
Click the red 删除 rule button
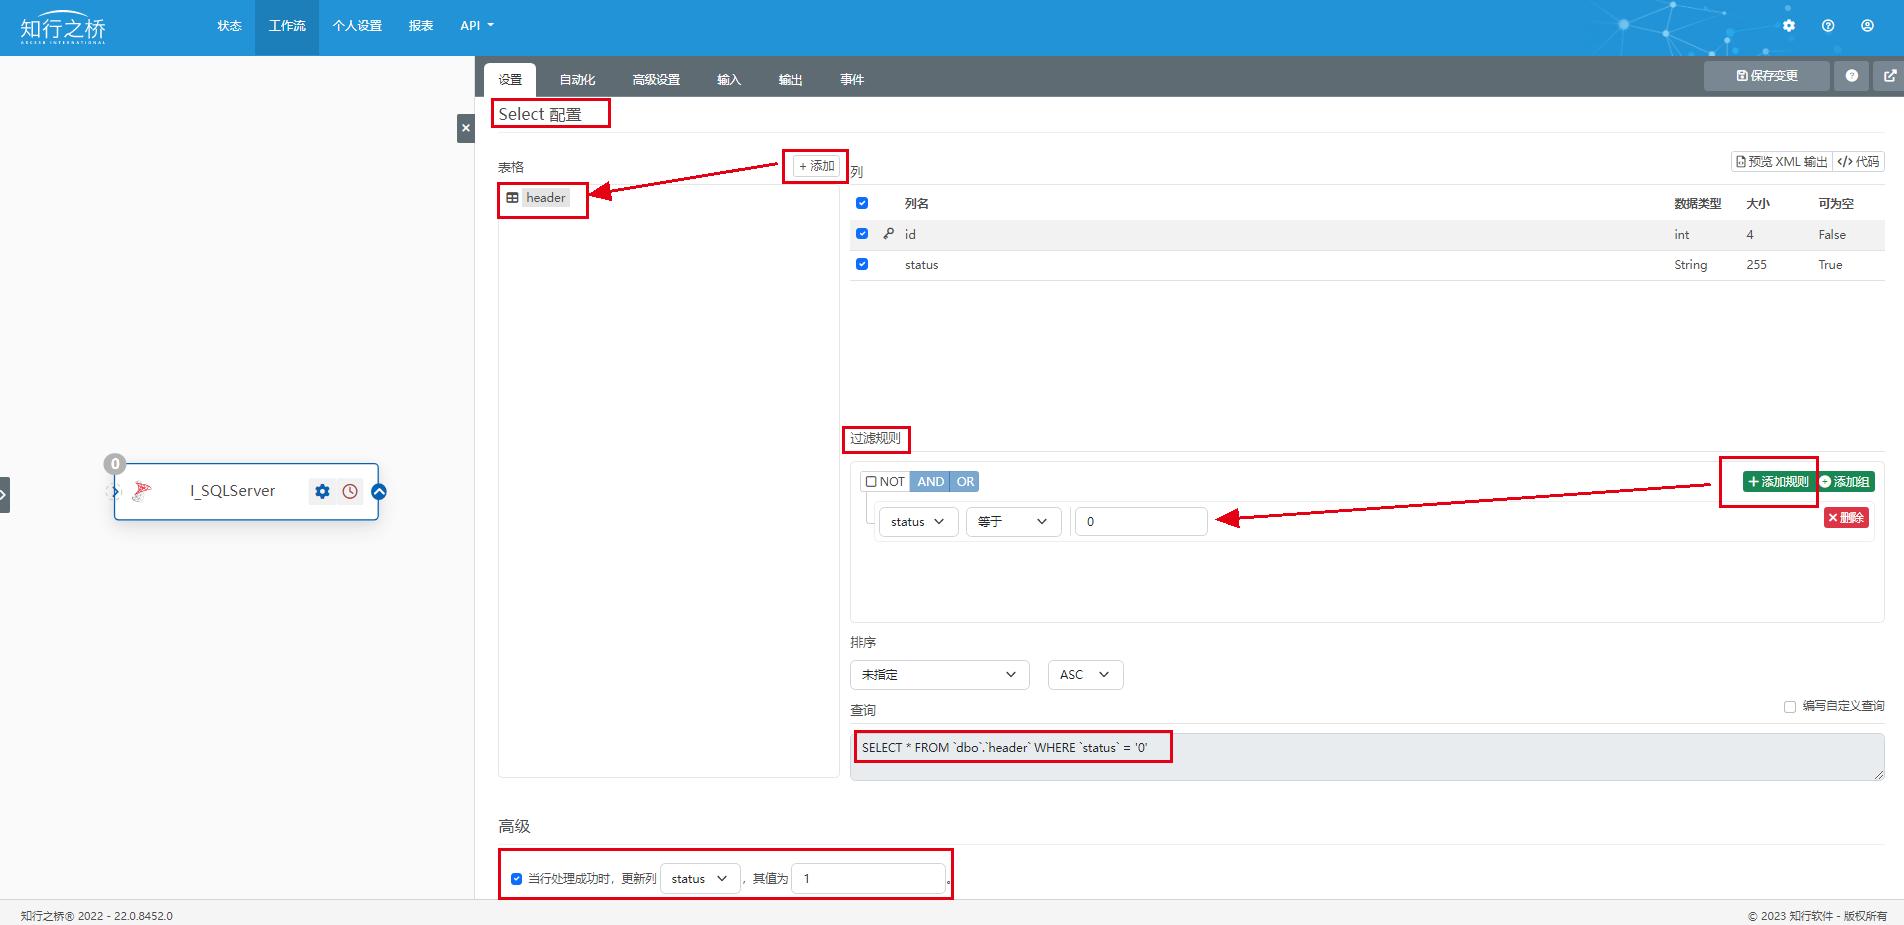click(1846, 518)
